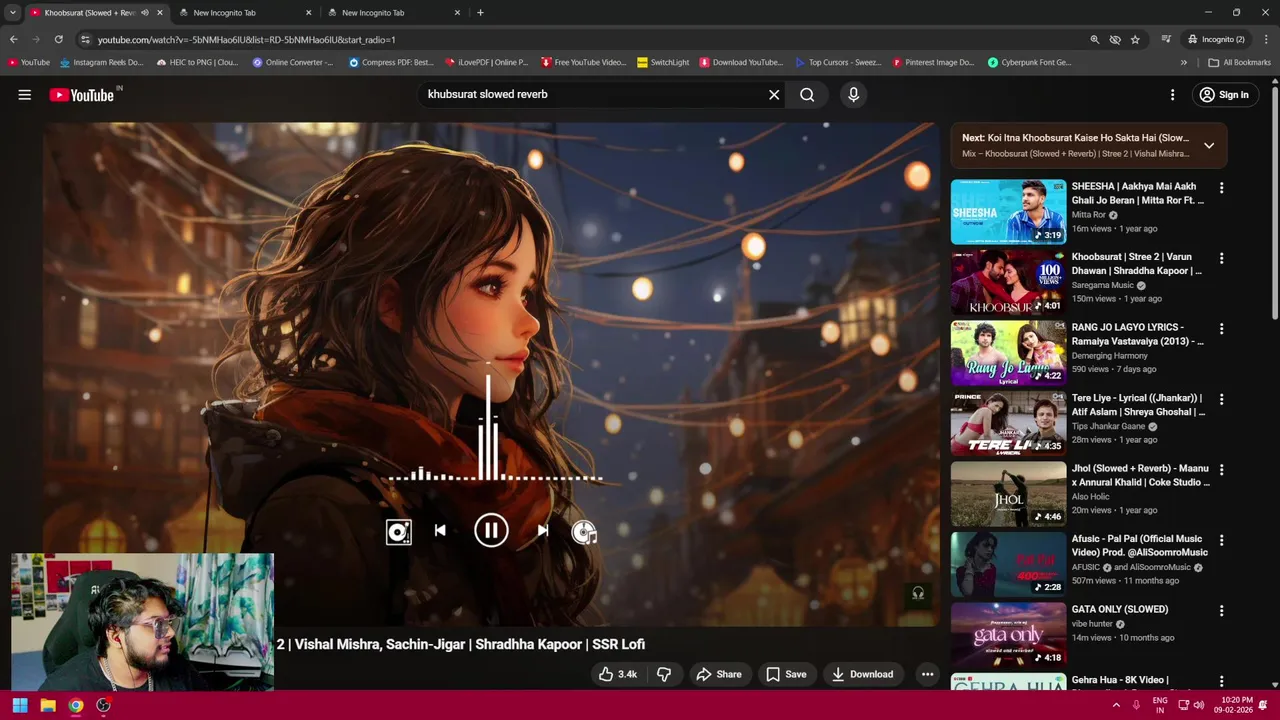The width and height of the screenshot is (1280, 720).
Task: Open All Bookmarks folder
Action: 1240,62
